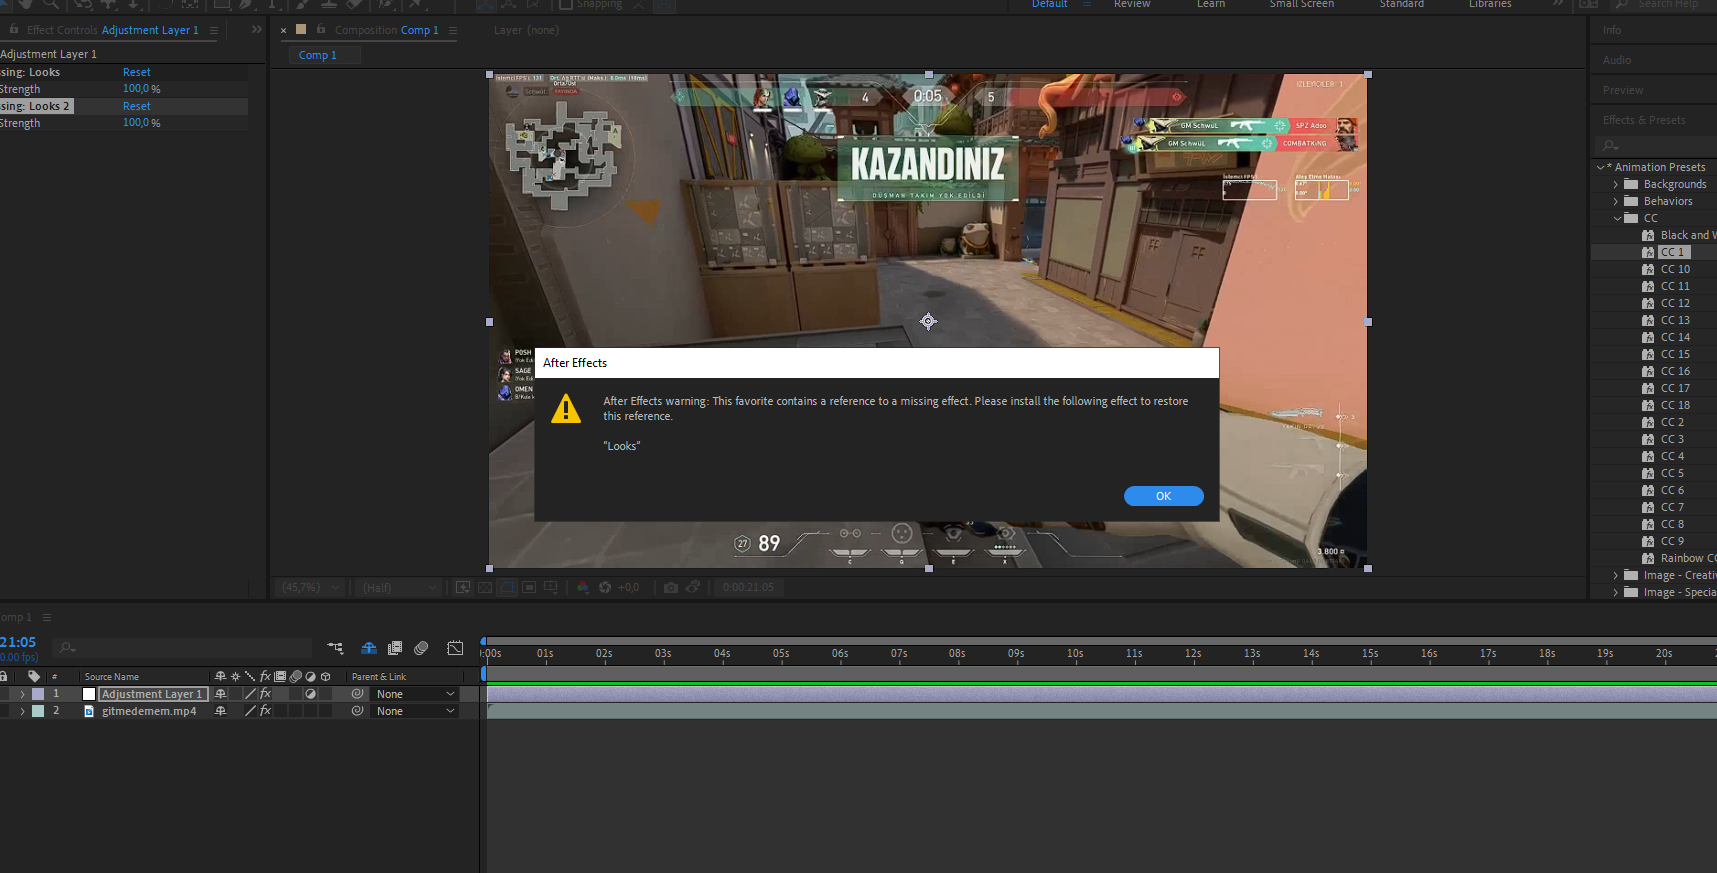Enable motion blur for the composition
The image size is (1717, 873).
pyautogui.click(x=421, y=648)
